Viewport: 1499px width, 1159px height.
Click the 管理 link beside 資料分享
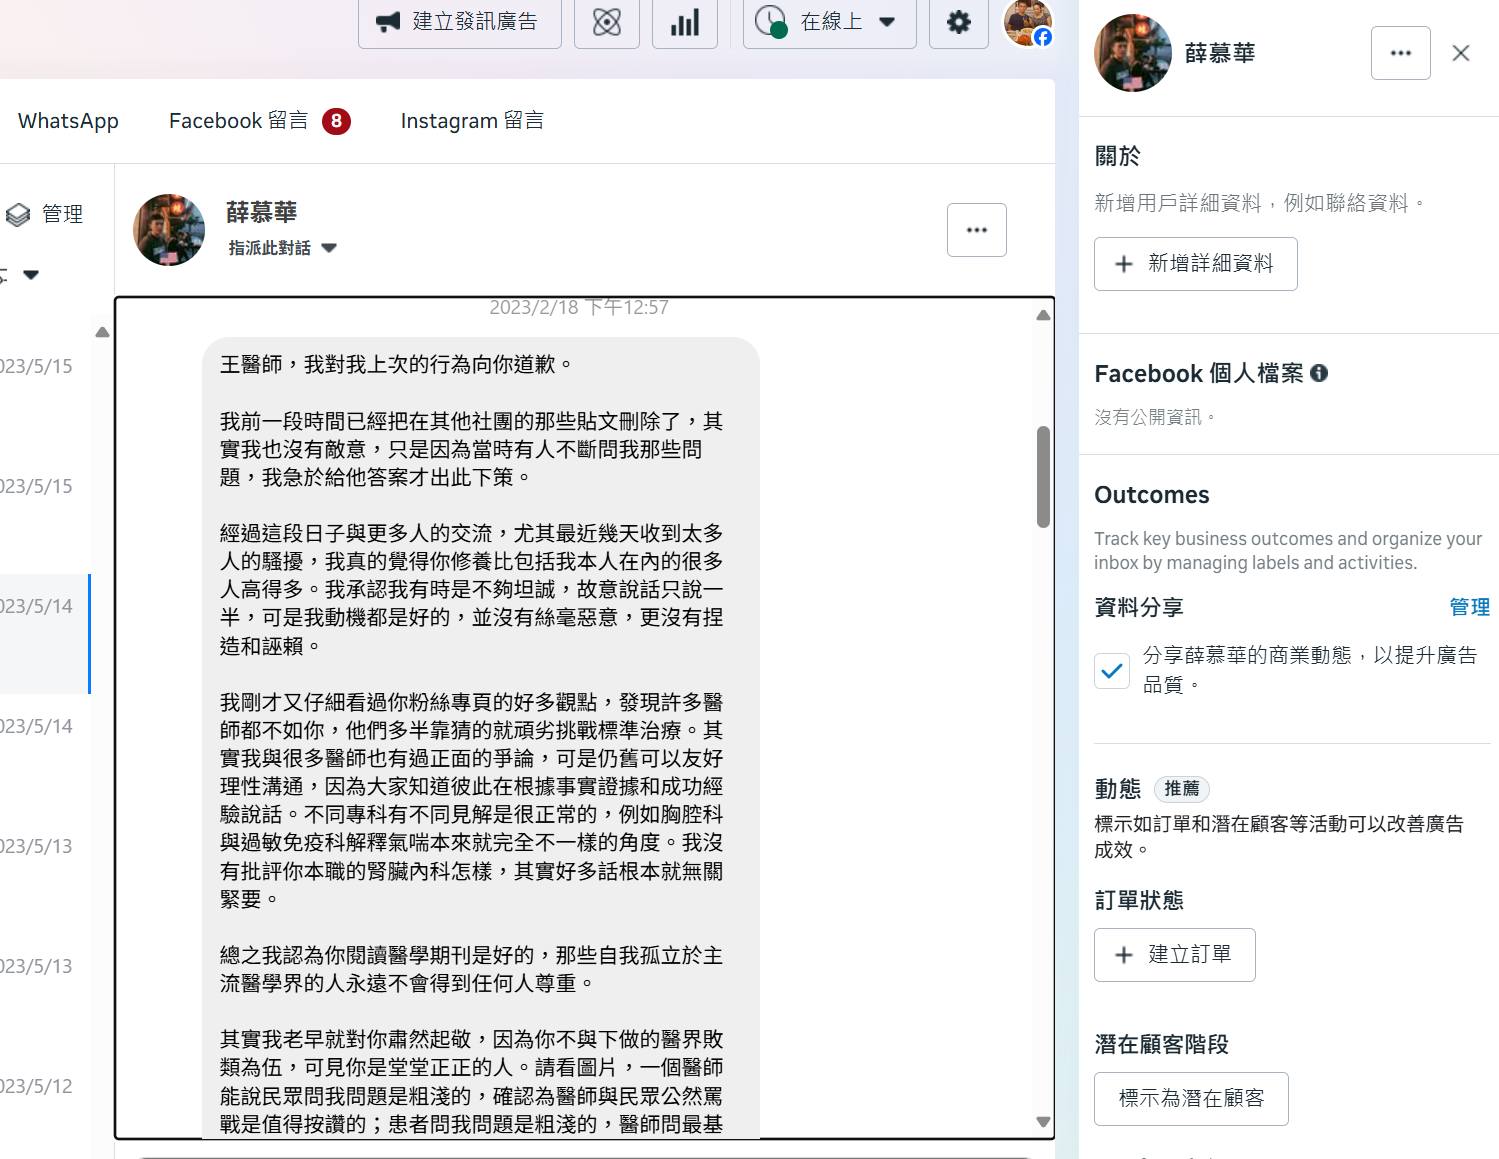(x=1469, y=607)
